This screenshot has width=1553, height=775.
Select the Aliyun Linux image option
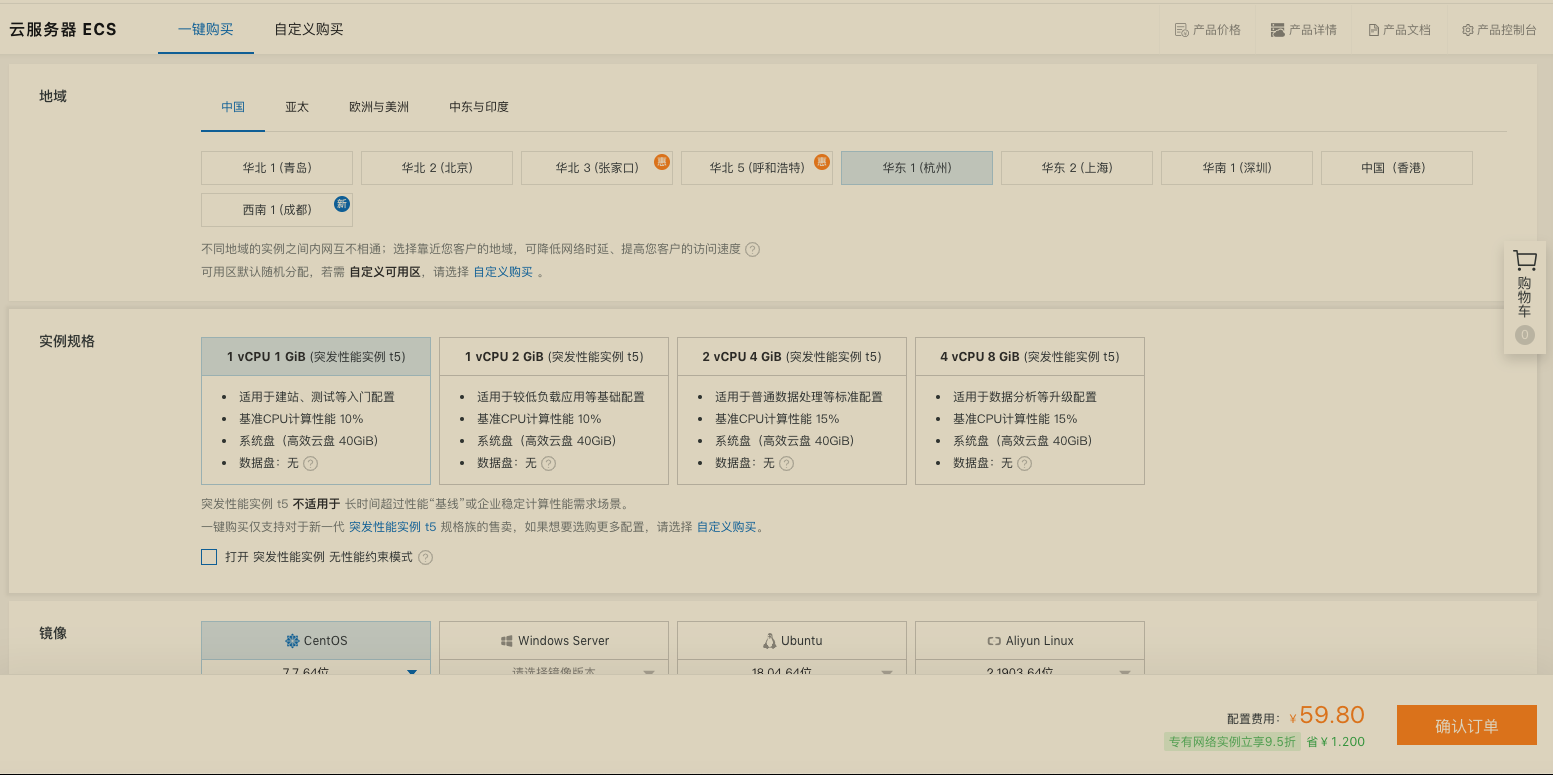(x=1030, y=641)
